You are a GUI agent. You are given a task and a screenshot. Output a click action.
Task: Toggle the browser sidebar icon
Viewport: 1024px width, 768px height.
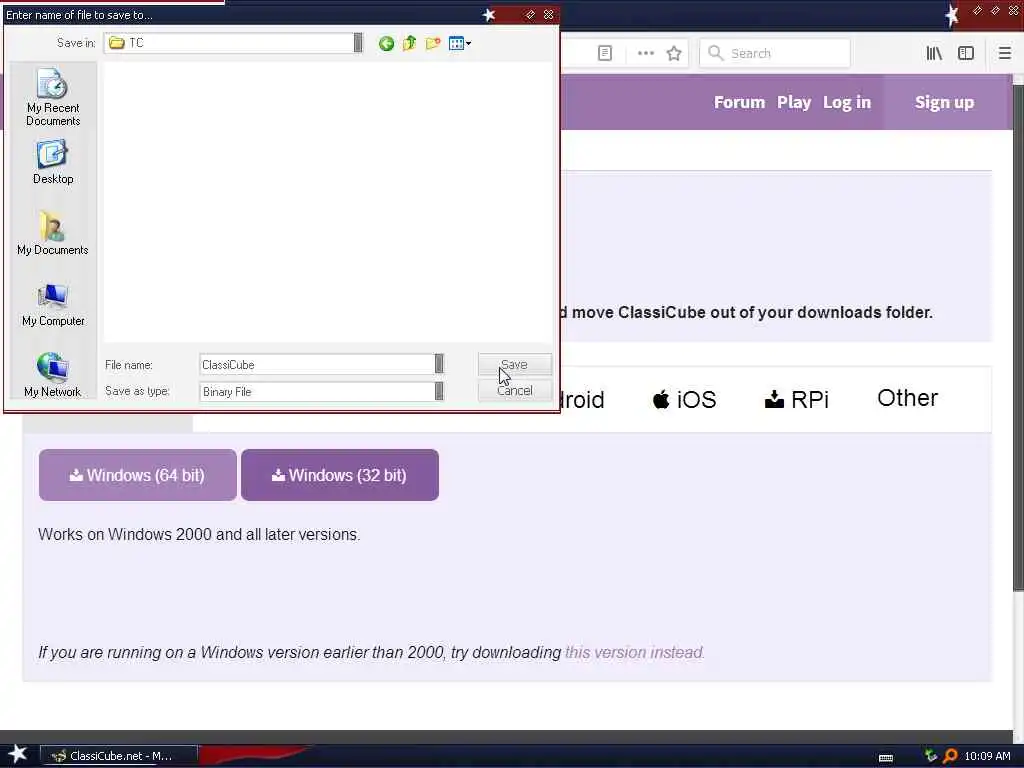pyautogui.click(x=966, y=53)
